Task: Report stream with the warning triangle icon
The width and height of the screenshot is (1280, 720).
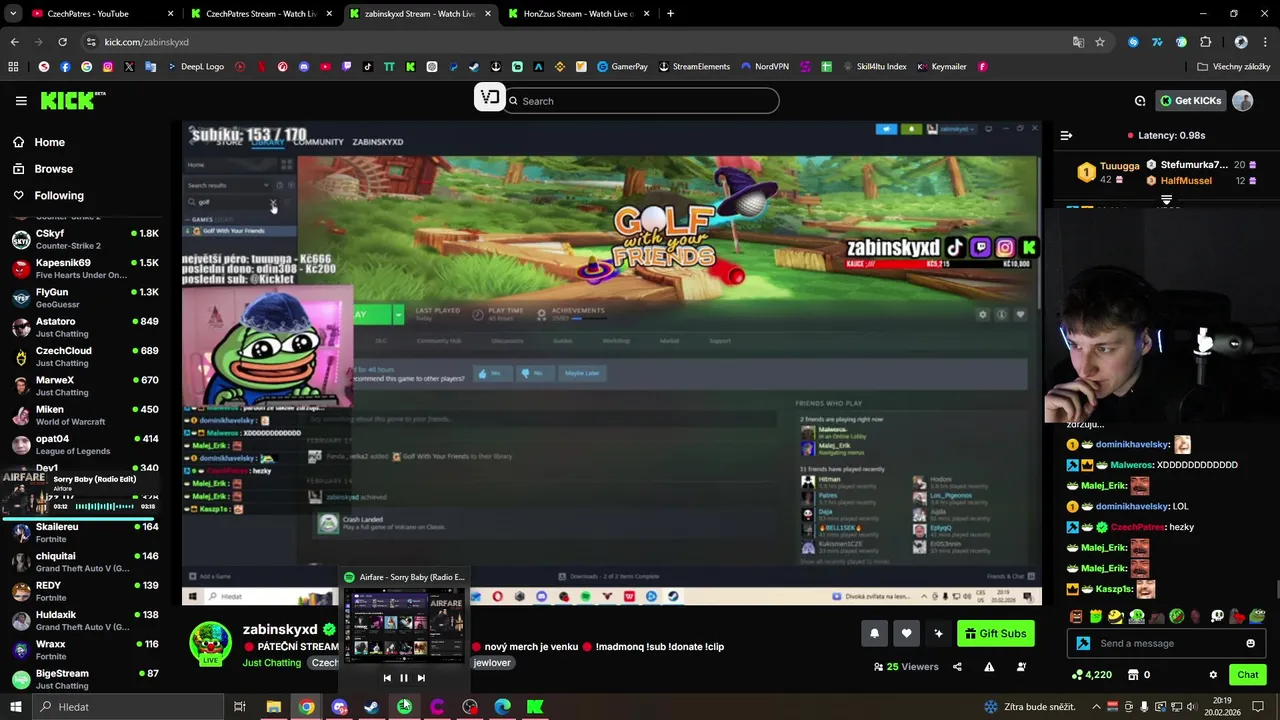Action: coord(989,667)
